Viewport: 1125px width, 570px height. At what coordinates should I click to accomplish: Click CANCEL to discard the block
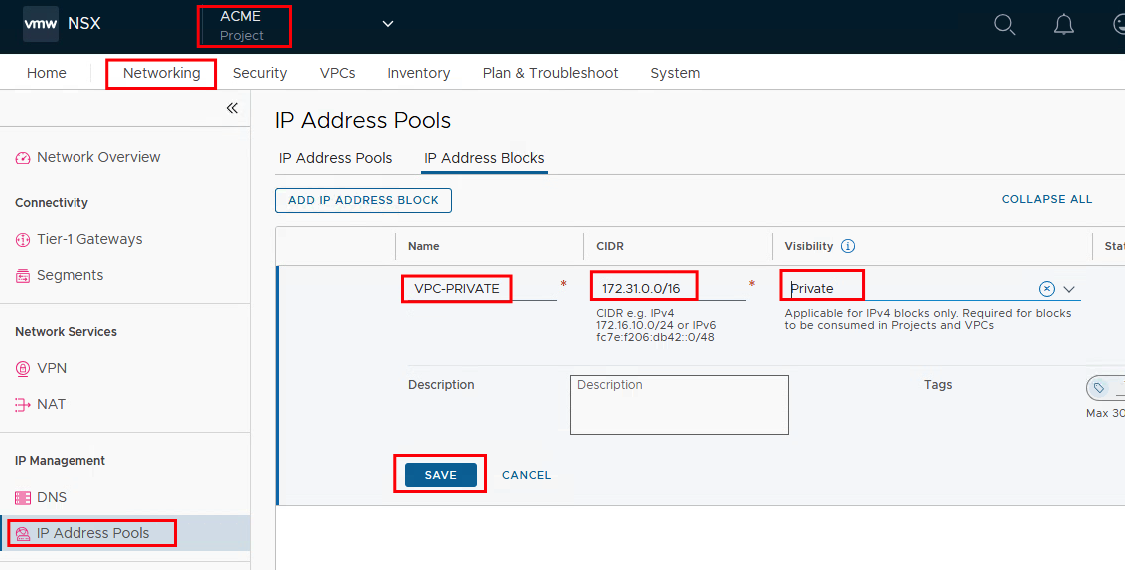pos(526,475)
